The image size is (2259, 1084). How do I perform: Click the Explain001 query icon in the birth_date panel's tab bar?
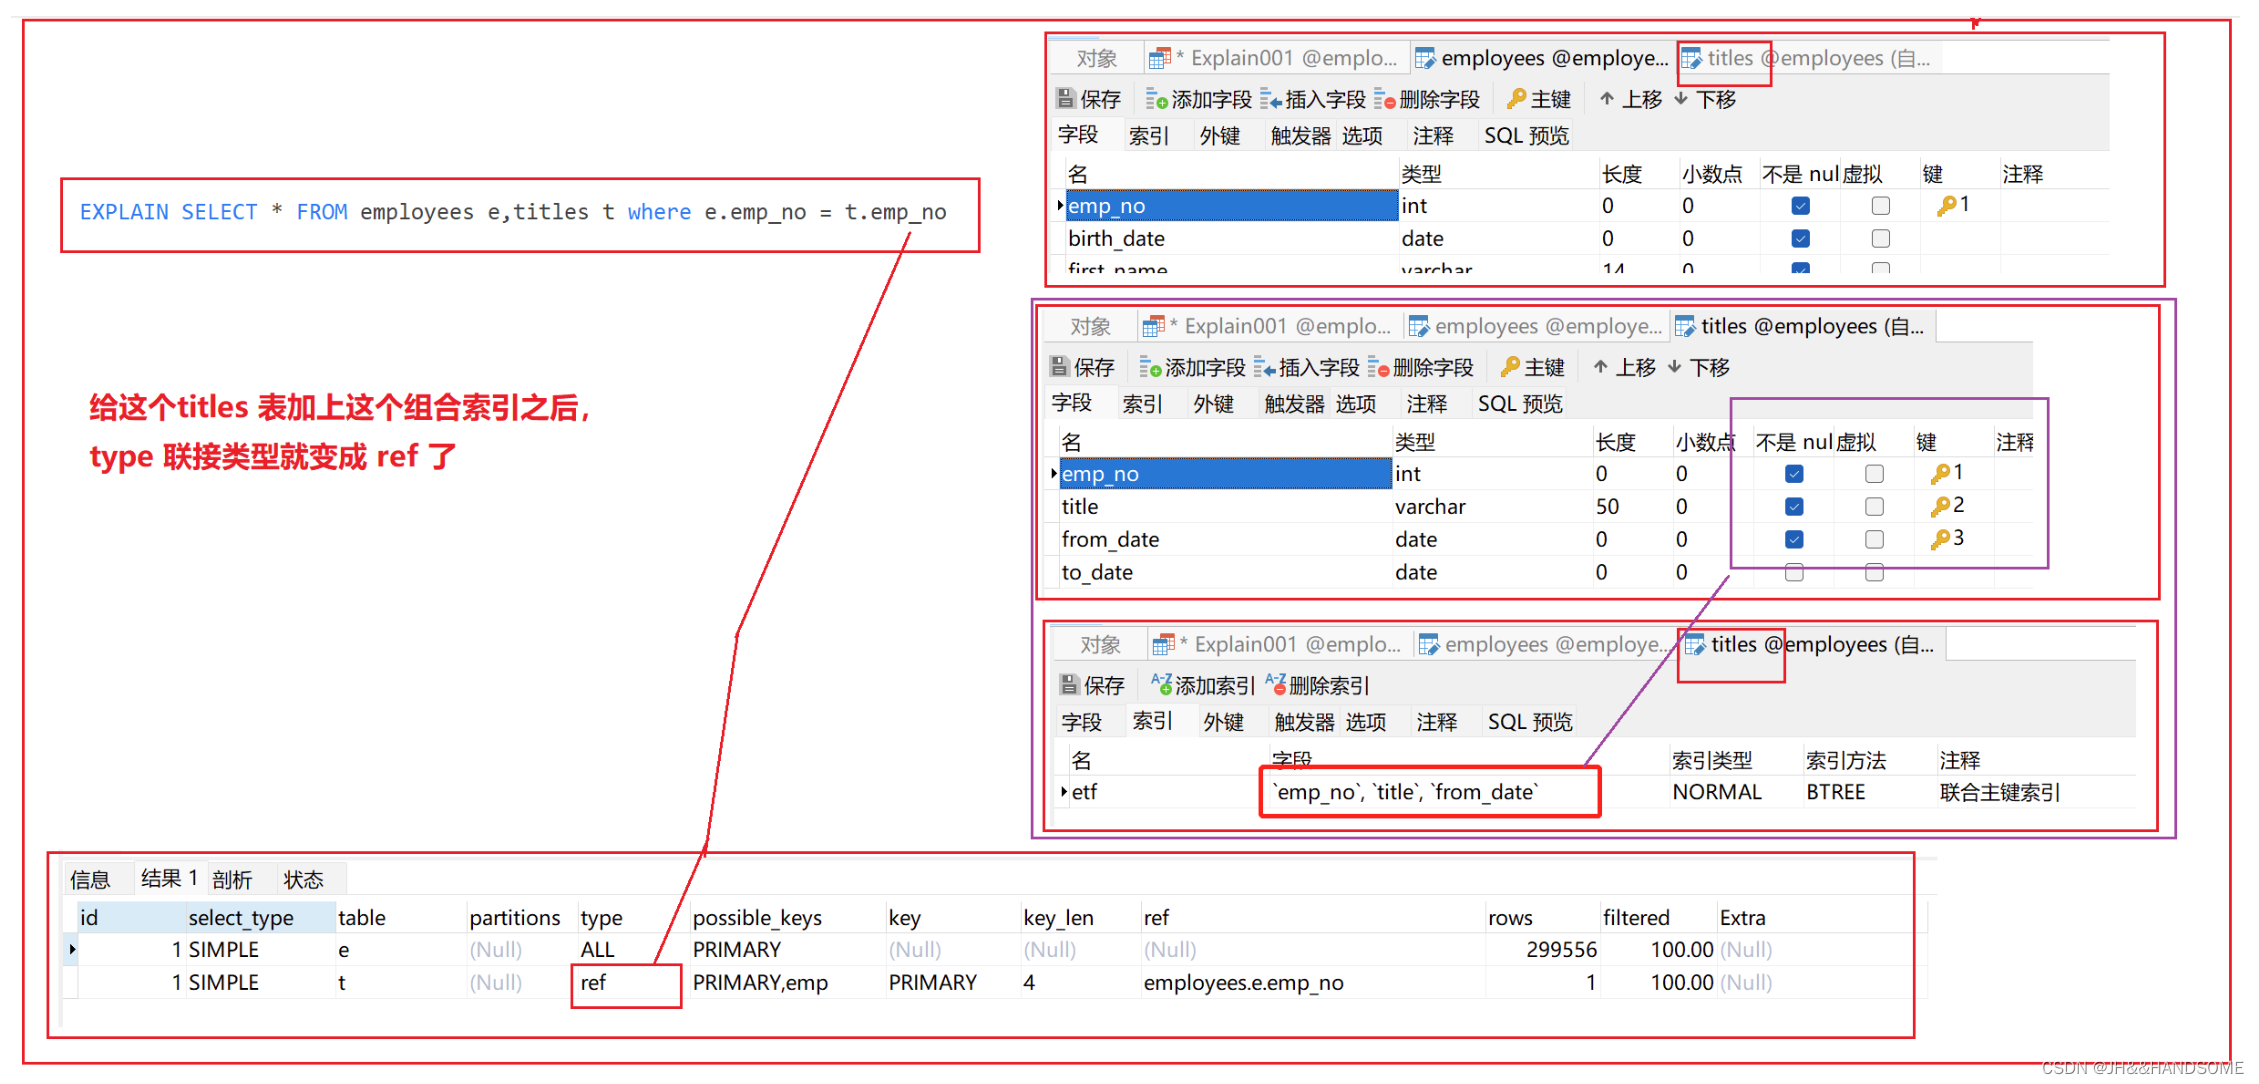(x=1160, y=59)
